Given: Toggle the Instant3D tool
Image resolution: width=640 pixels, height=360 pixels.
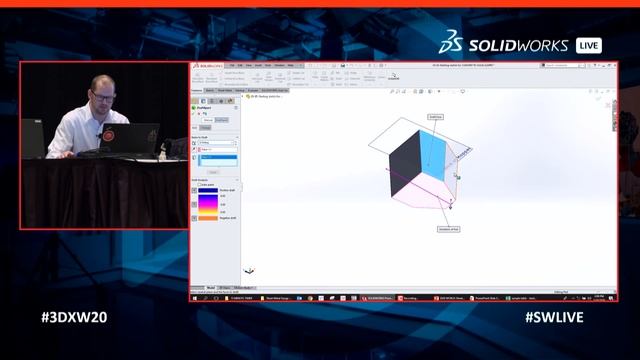Looking at the screenshot, I should [x=394, y=76].
